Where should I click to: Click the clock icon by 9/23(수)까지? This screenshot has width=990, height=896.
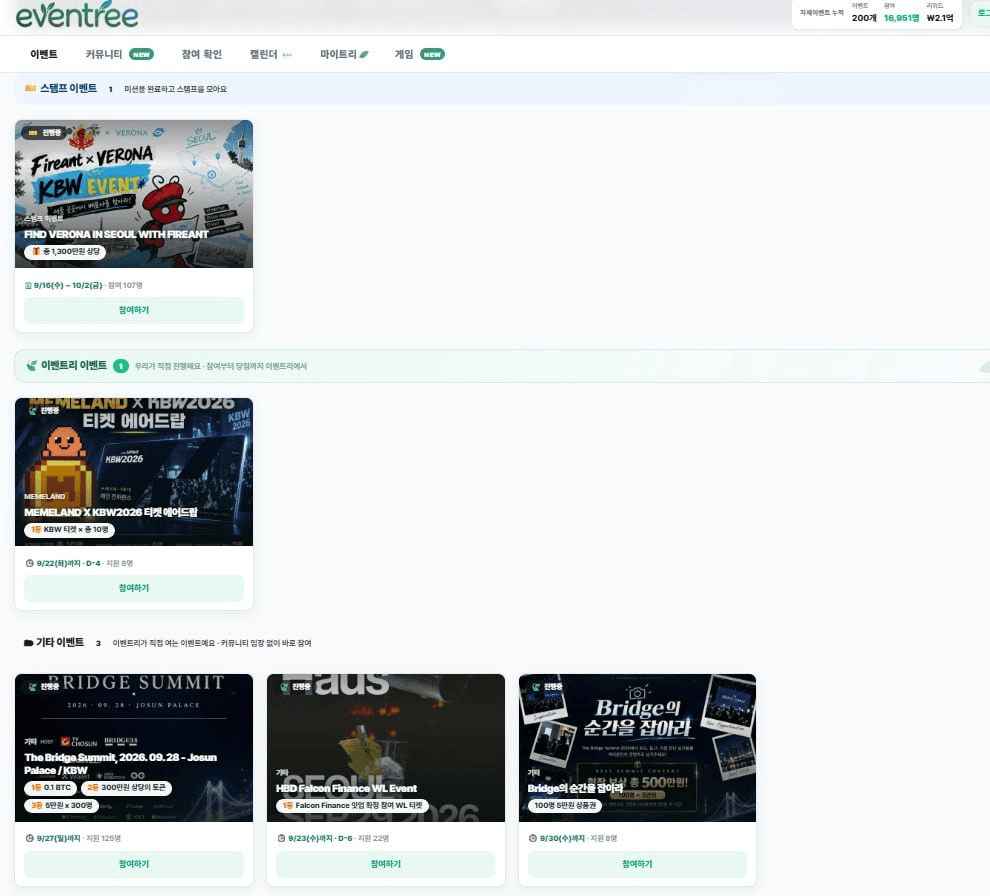(x=281, y=839)
